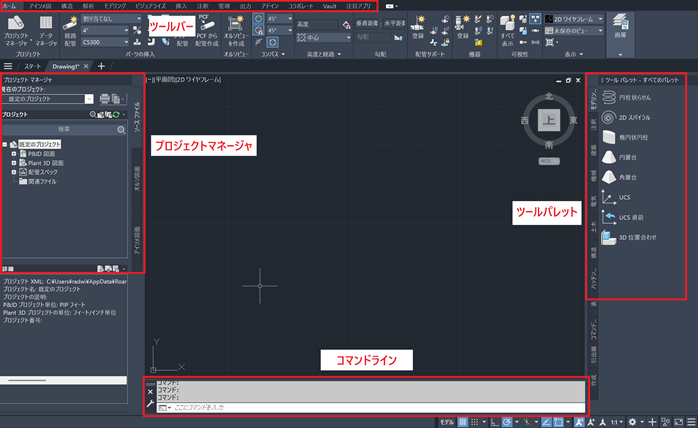698x428 pixels.
Task: Toggle polar tracking in status bar
Action: pyautogui.click(x=507, y=422)
